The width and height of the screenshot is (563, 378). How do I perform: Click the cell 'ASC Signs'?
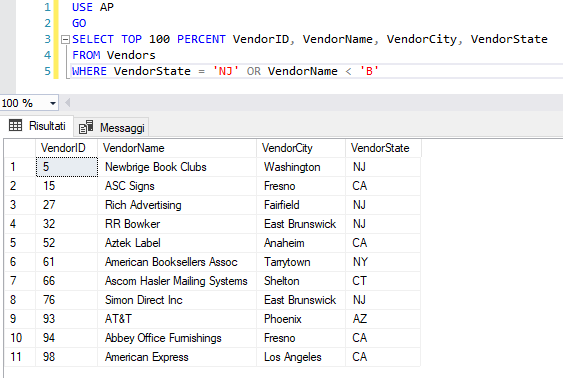(x=177, y=186)
